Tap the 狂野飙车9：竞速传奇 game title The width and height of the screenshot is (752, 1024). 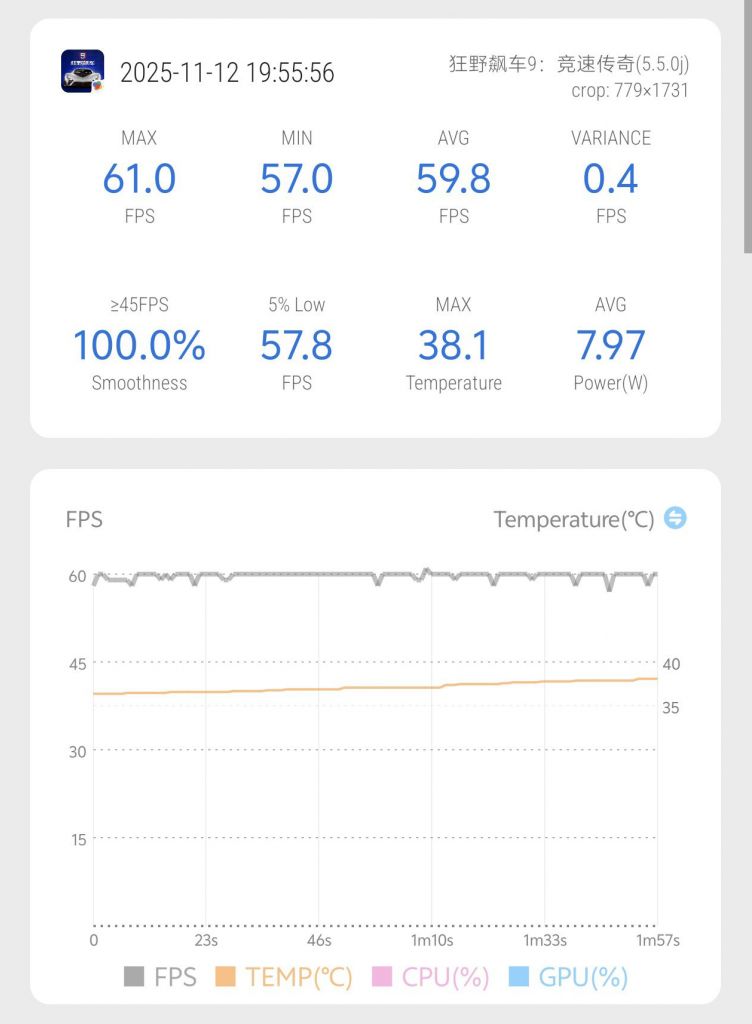[568, 65]
